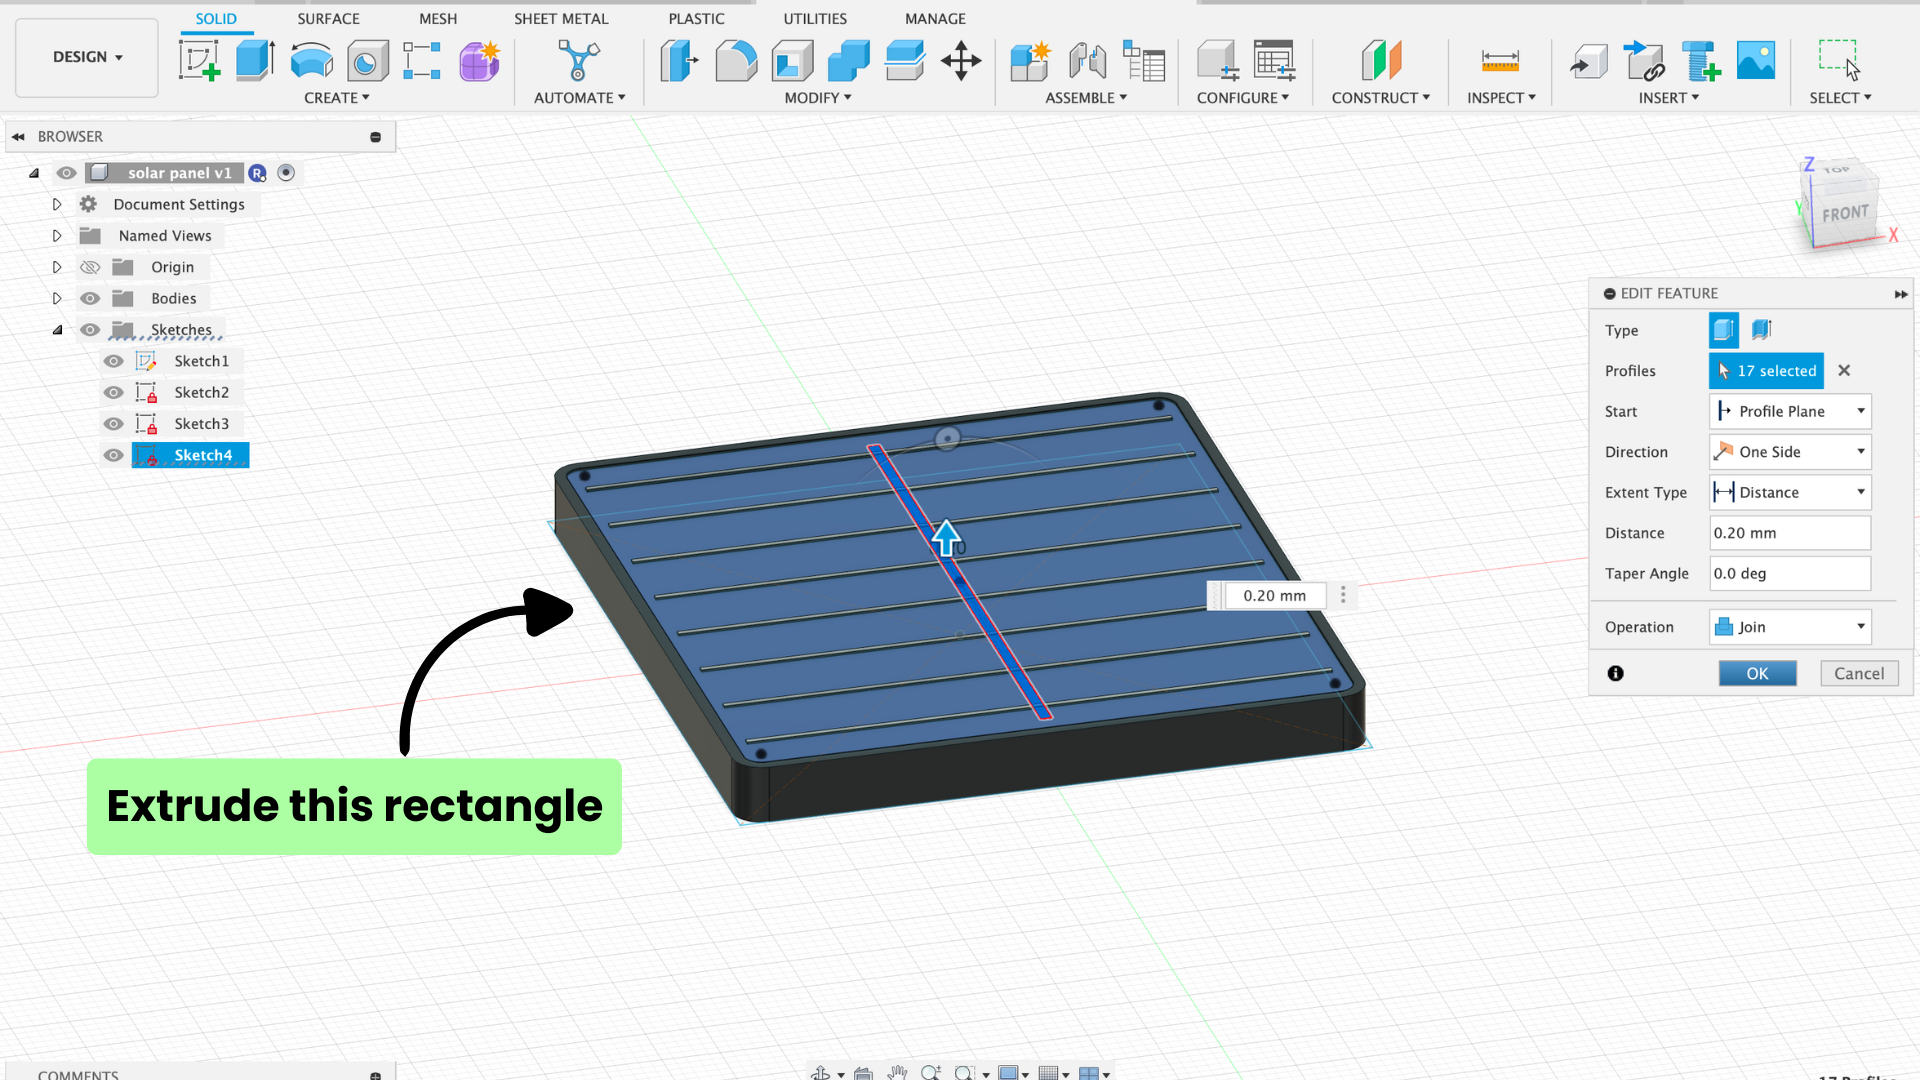
Task: Switch to the Utilities tab
Action: point(815,19)
